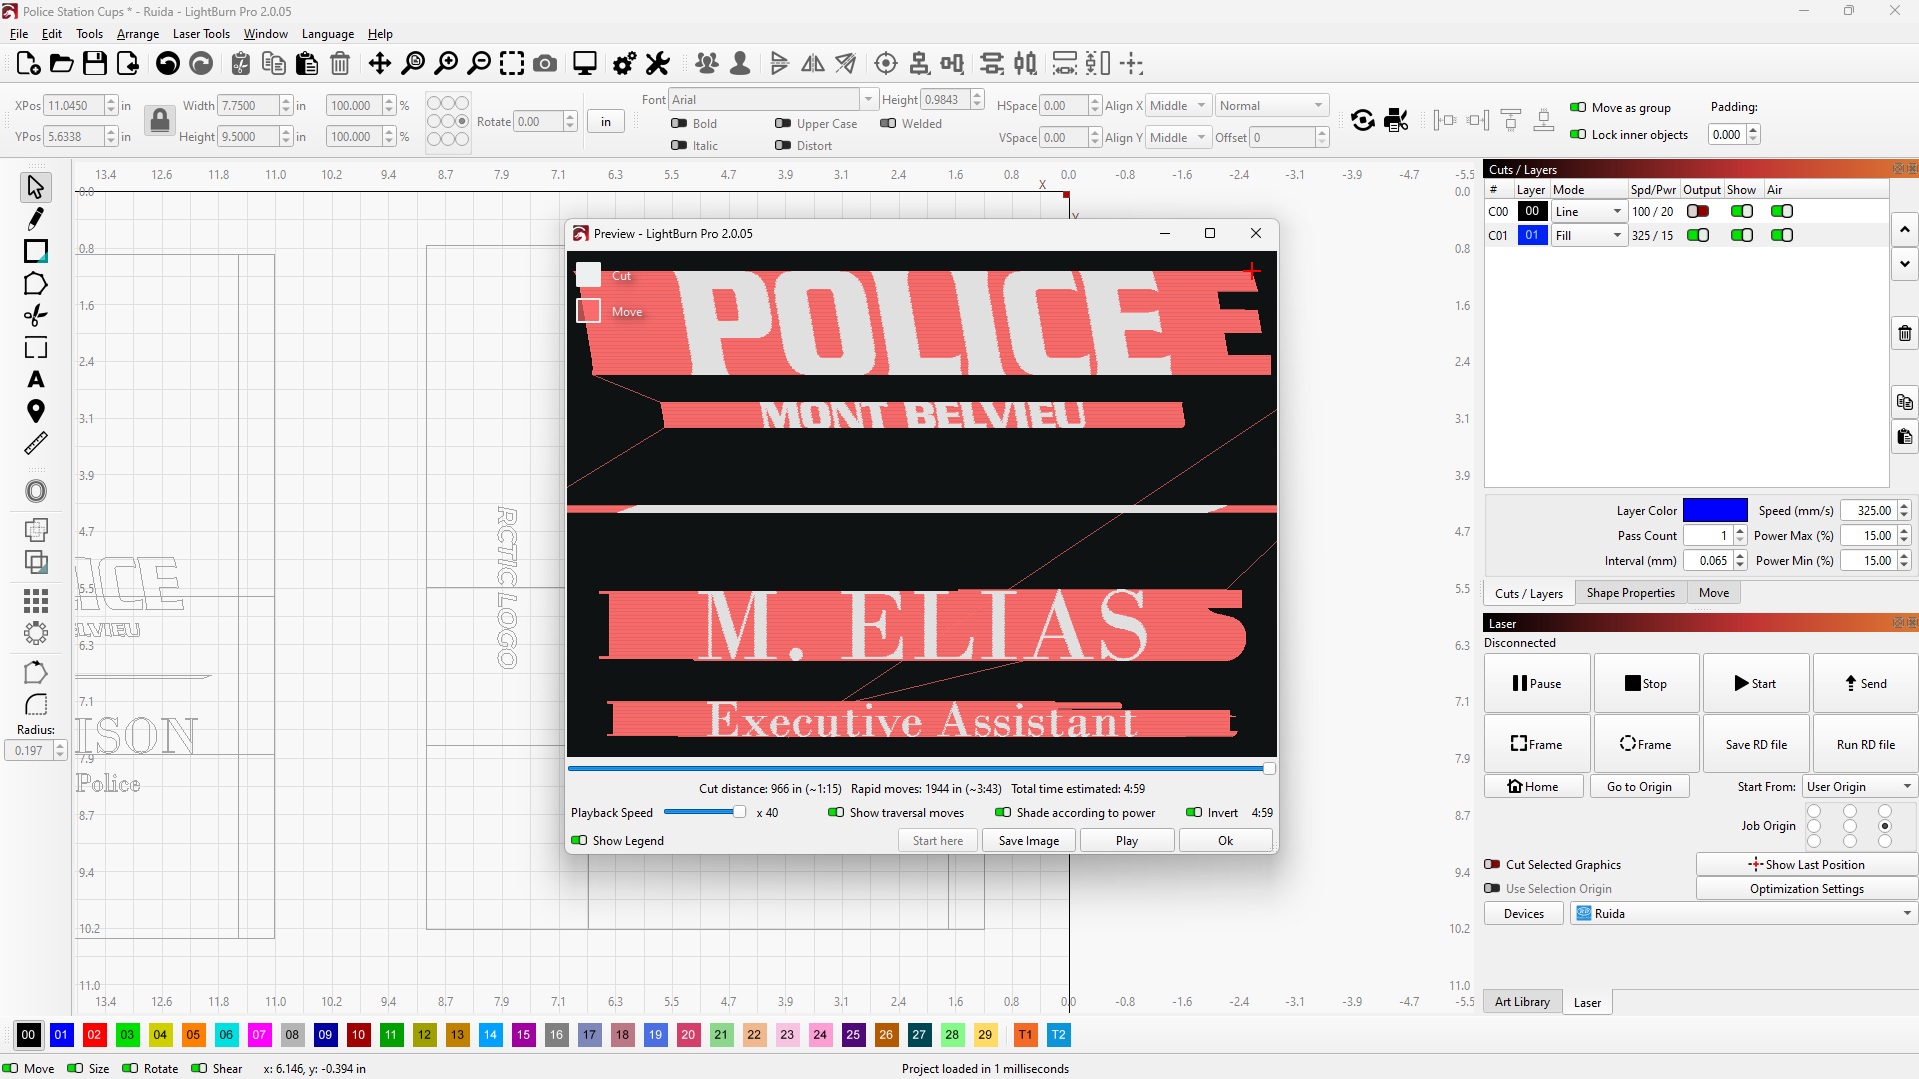Screen dimensions: 1919x1079
Task: Select the Position Laser pin tool
Action: click(36, 411)
